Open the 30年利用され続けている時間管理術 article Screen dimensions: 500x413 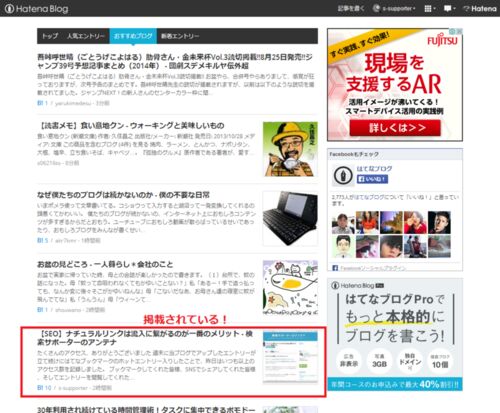click(146, 409)
